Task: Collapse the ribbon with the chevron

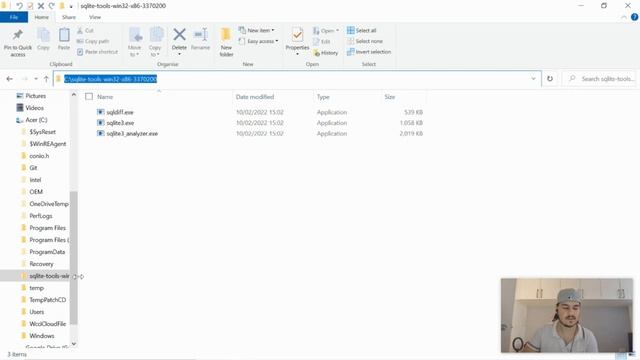Action: pyautogui.click(x=624, y=17)
